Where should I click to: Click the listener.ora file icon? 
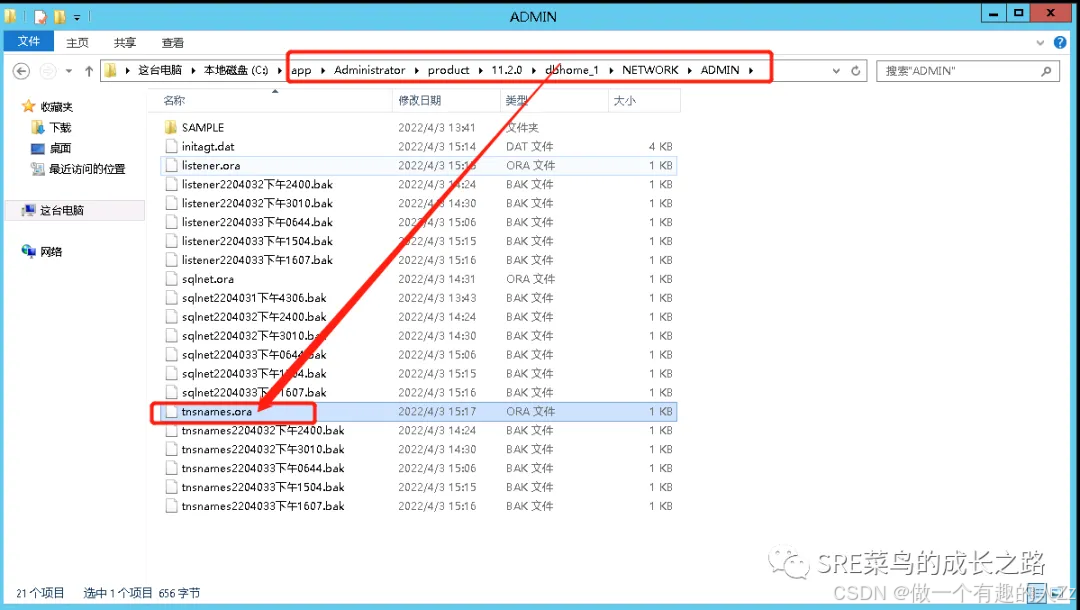pyautogui.click(x=172, y=165)
